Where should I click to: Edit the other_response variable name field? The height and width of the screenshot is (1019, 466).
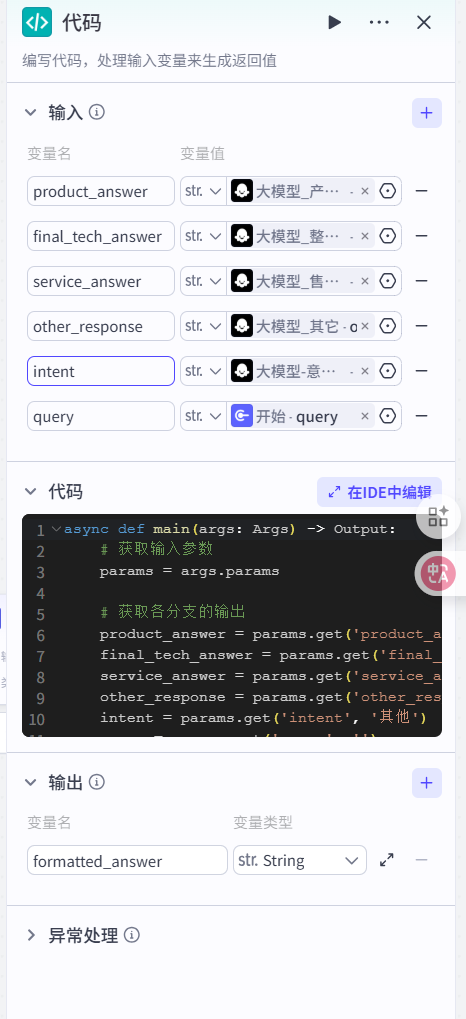(101, 326)
